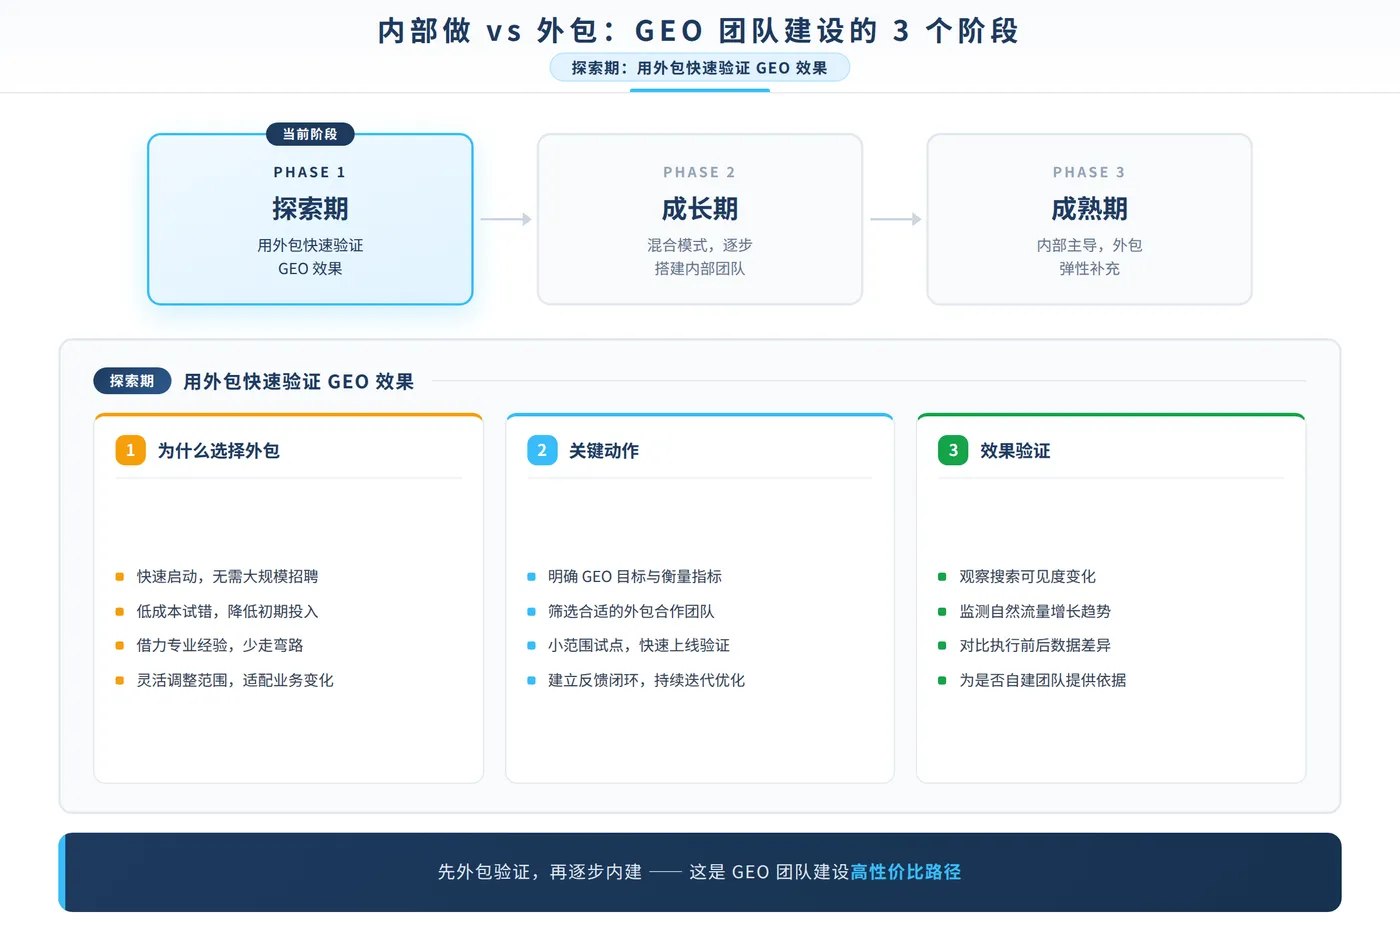The height and width of the screenshot is (933, 1400).
Task: Click the 效果验证 card heading
Action: point(1015,451)
